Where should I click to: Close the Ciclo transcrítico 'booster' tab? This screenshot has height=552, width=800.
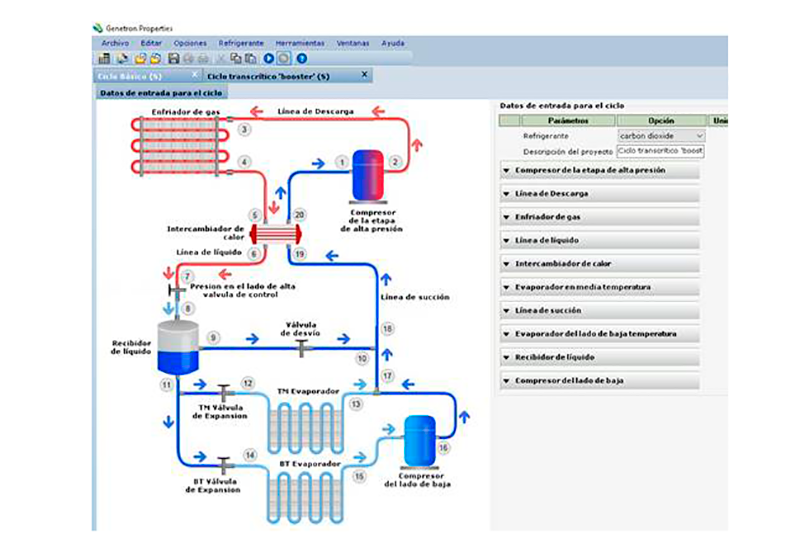click(364, 74)
